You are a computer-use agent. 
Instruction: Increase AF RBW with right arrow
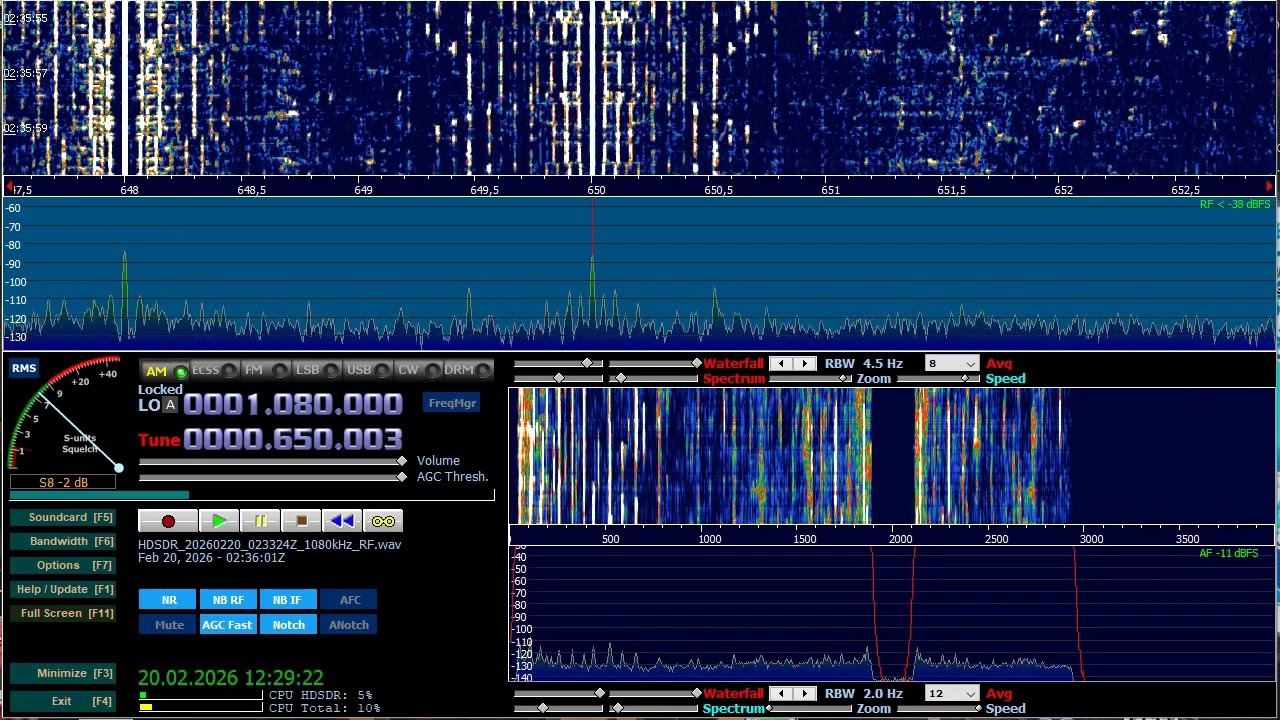point(805,694)
